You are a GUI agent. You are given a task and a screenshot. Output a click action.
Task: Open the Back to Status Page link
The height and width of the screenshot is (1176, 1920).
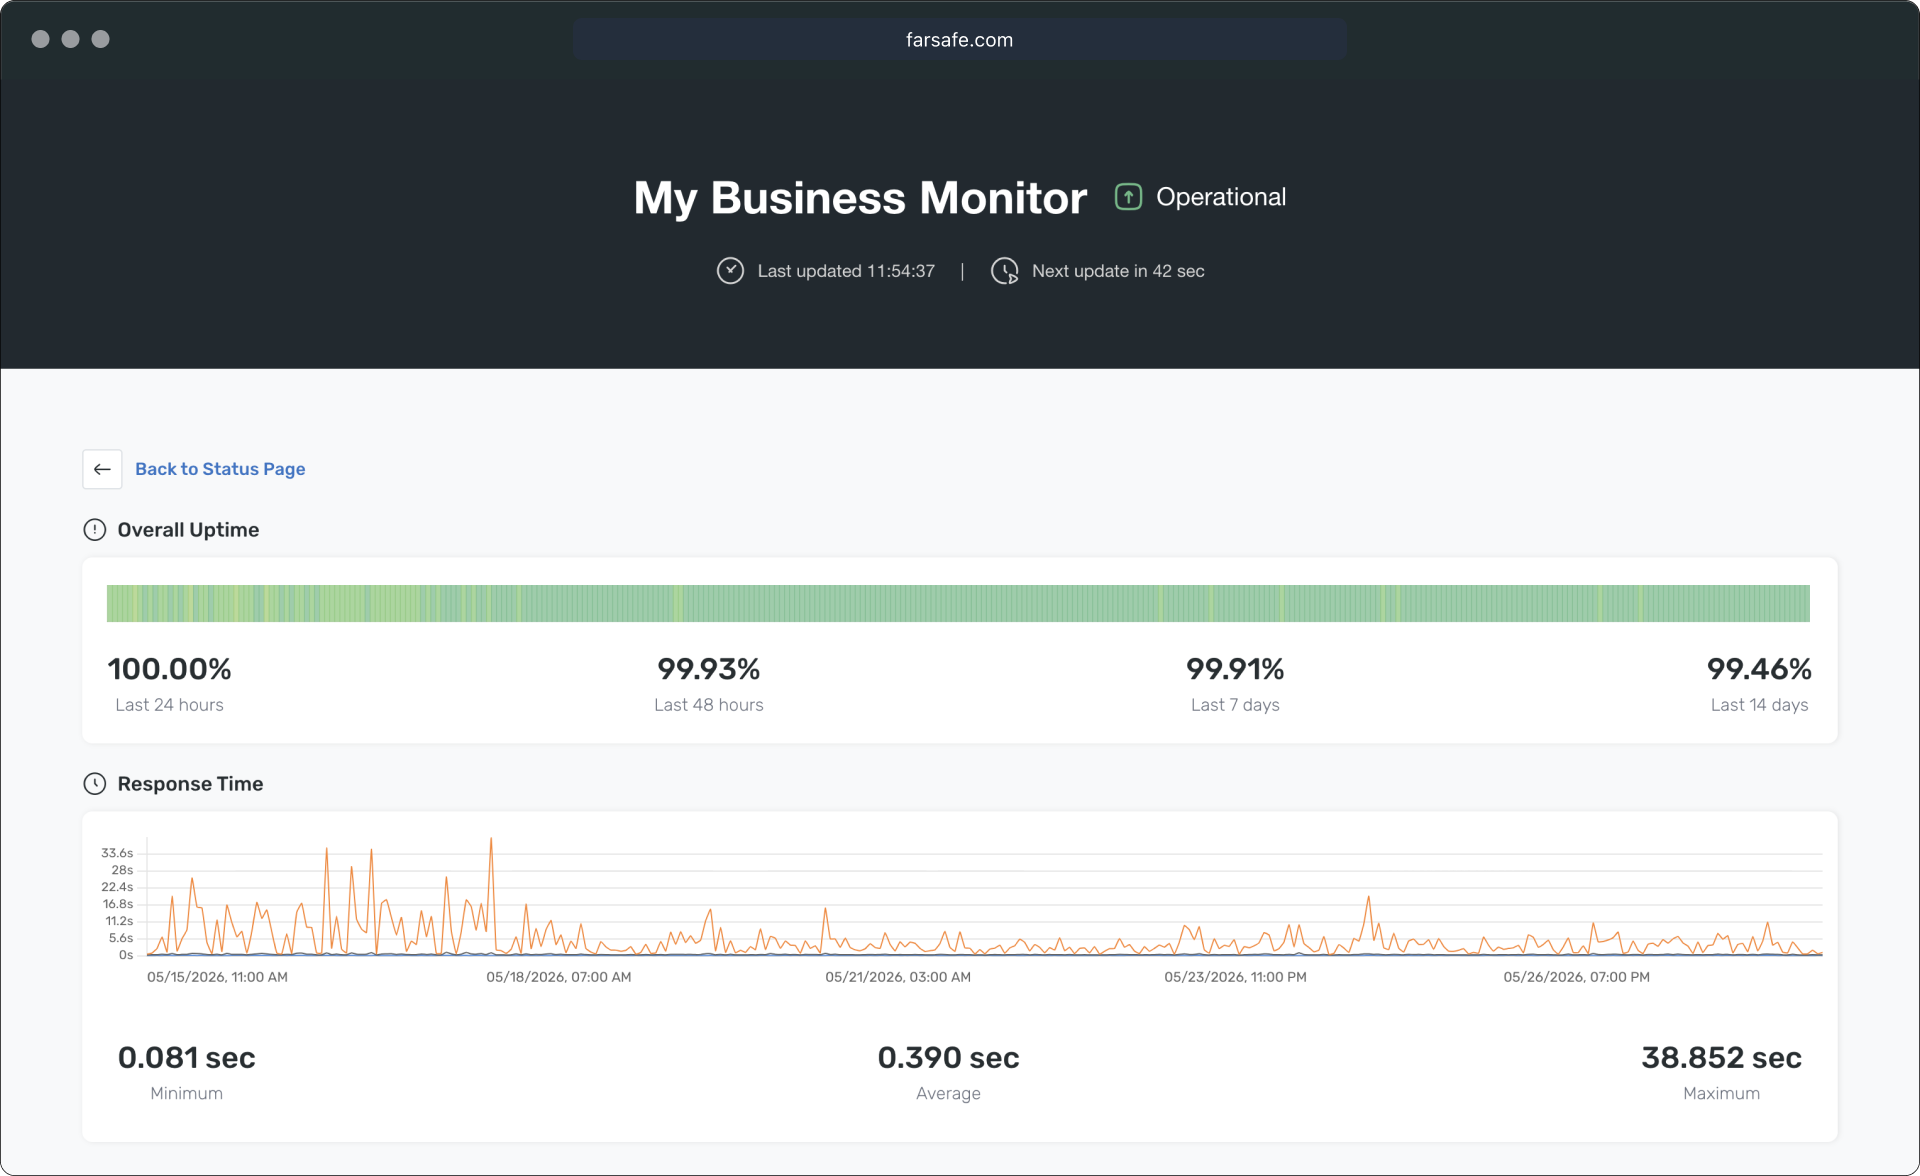pyautogui.click(x=220, y=469)
